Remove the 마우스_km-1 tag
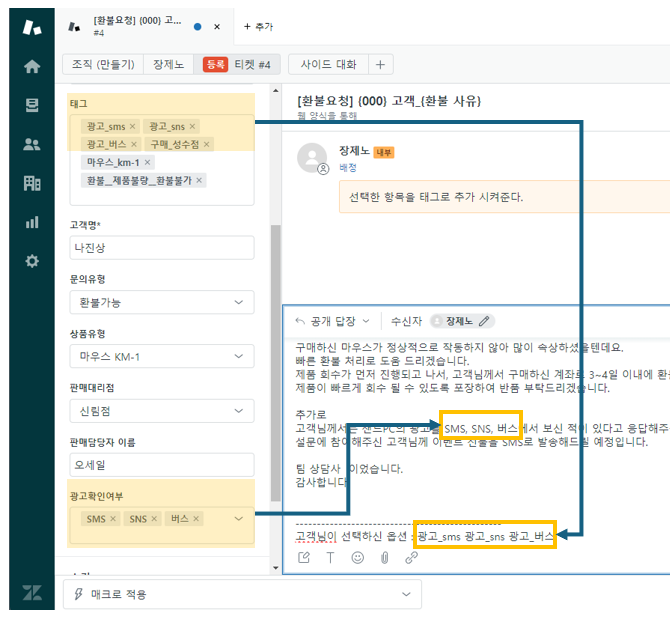 (147, 162)
